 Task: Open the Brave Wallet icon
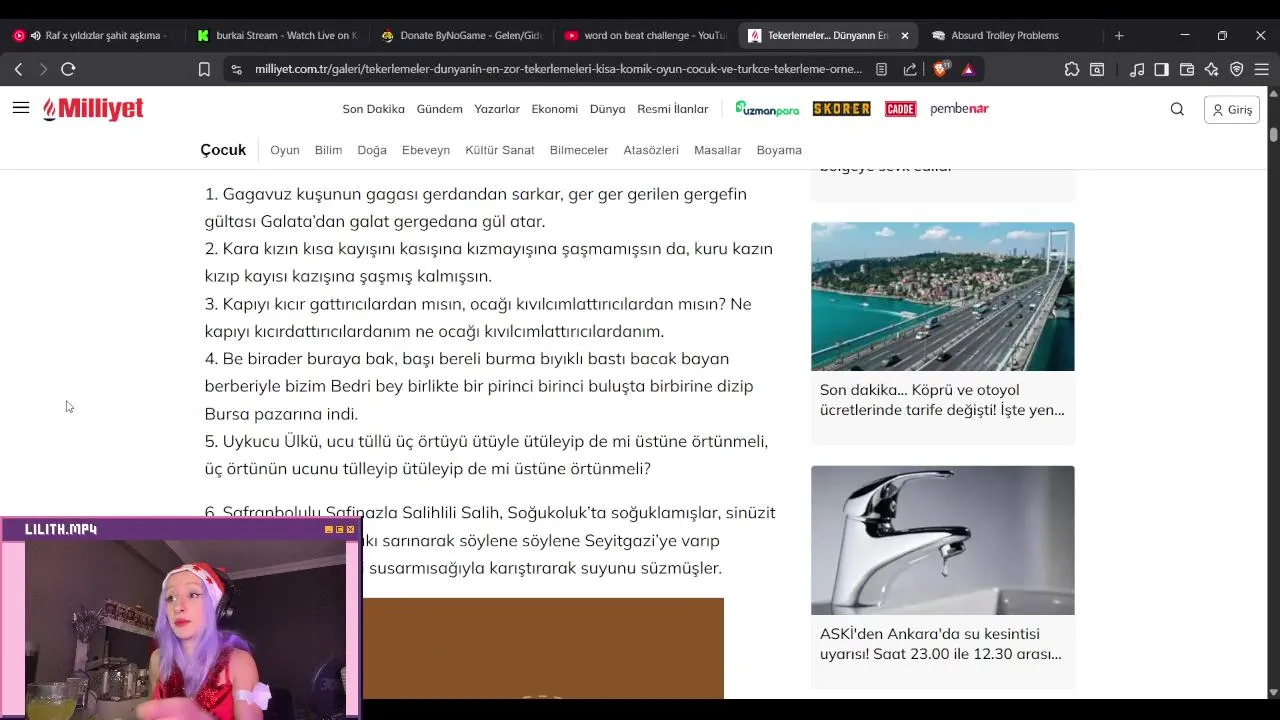(x=1187, y=69)
